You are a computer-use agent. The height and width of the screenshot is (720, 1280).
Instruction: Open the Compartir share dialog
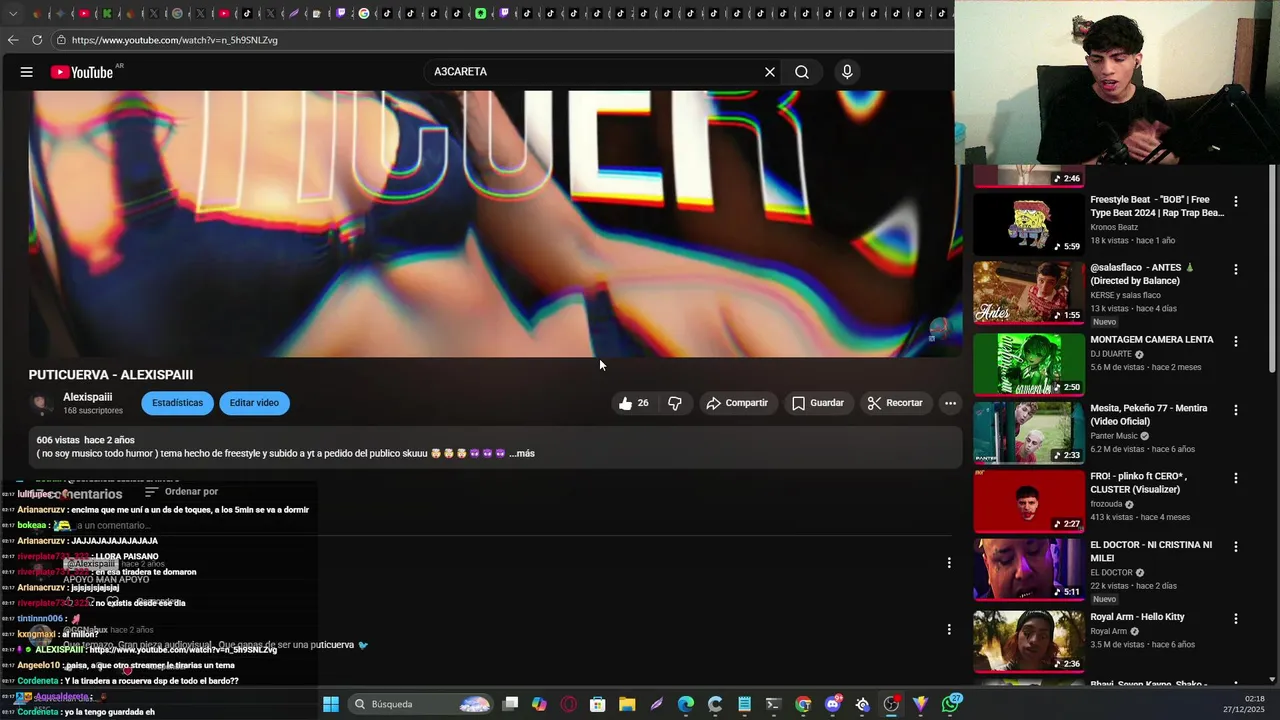(x=737, y=403)
